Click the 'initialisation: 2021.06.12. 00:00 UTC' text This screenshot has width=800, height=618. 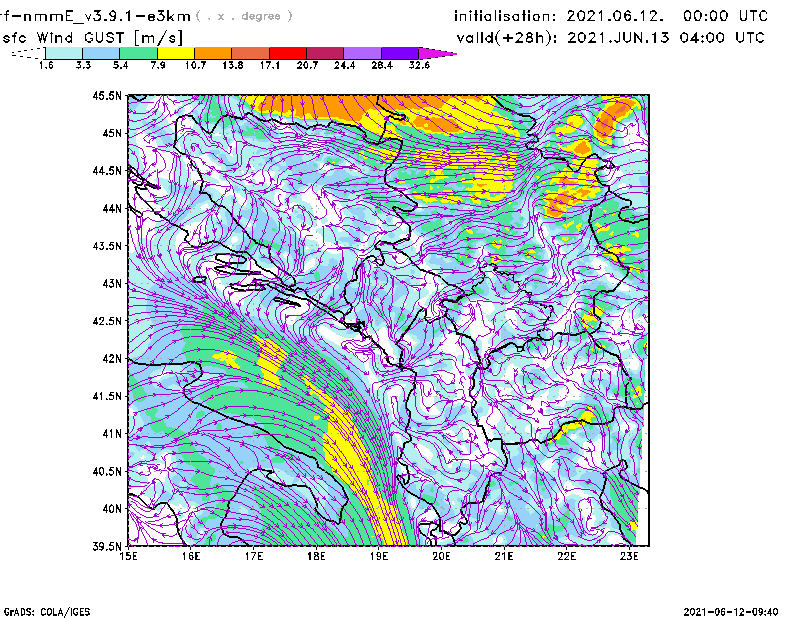coord(611,16)
